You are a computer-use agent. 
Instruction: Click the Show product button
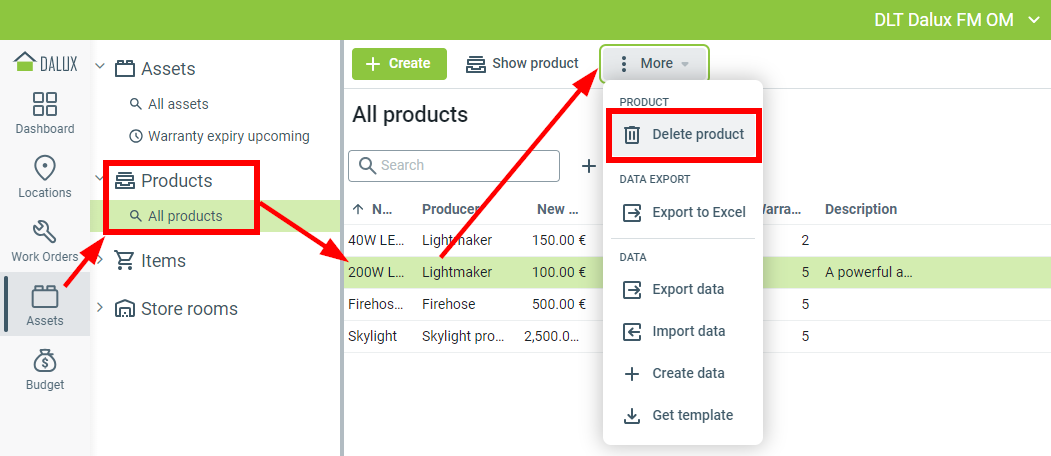point(522,63)
